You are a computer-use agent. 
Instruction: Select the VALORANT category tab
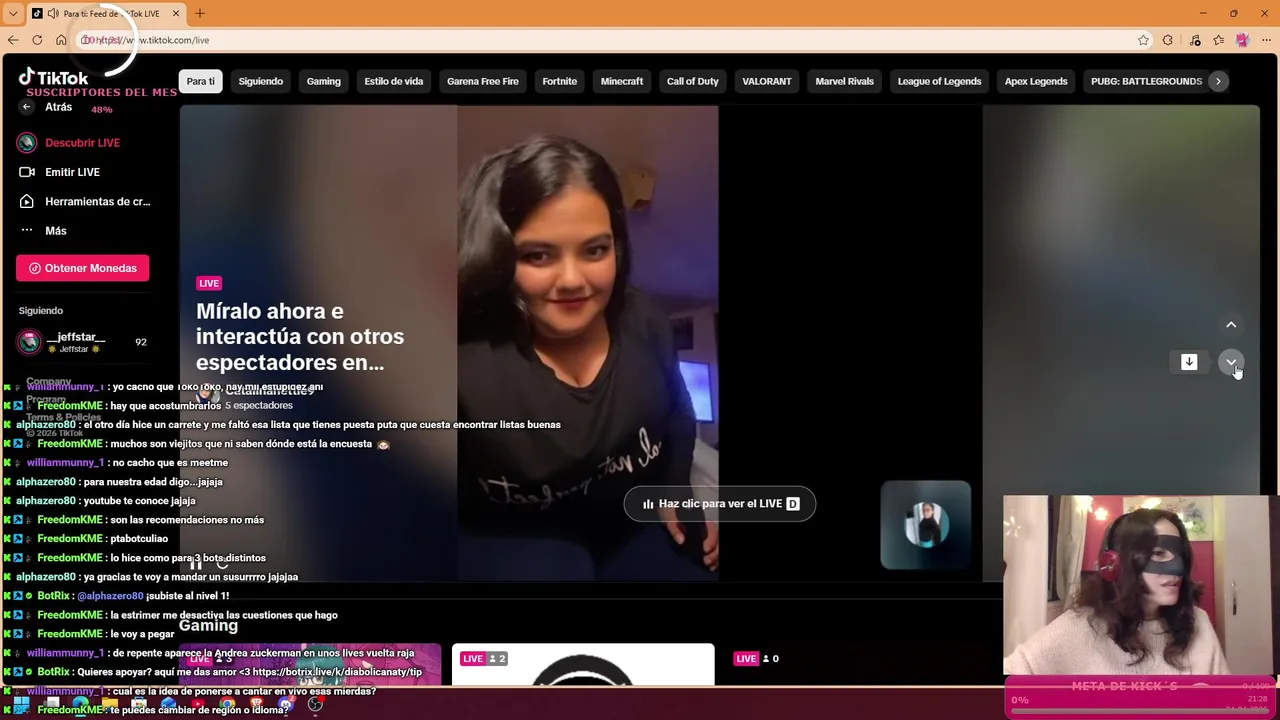point(767,81)
